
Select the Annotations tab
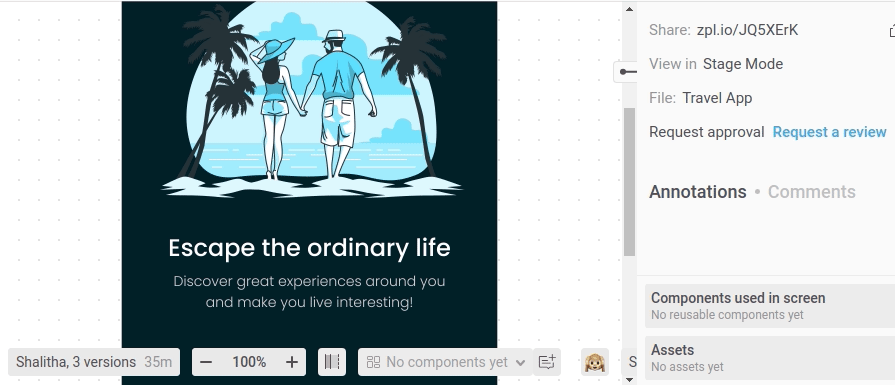point(698,192)
